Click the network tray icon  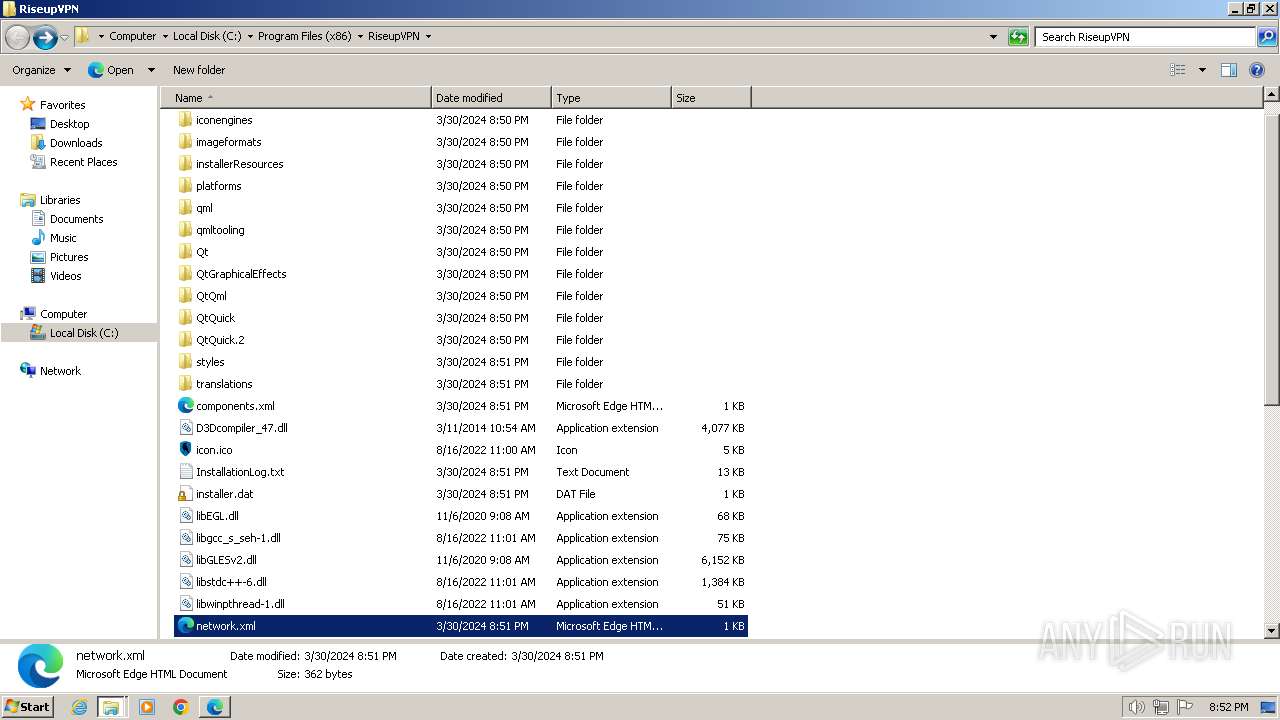point(1161,707)
